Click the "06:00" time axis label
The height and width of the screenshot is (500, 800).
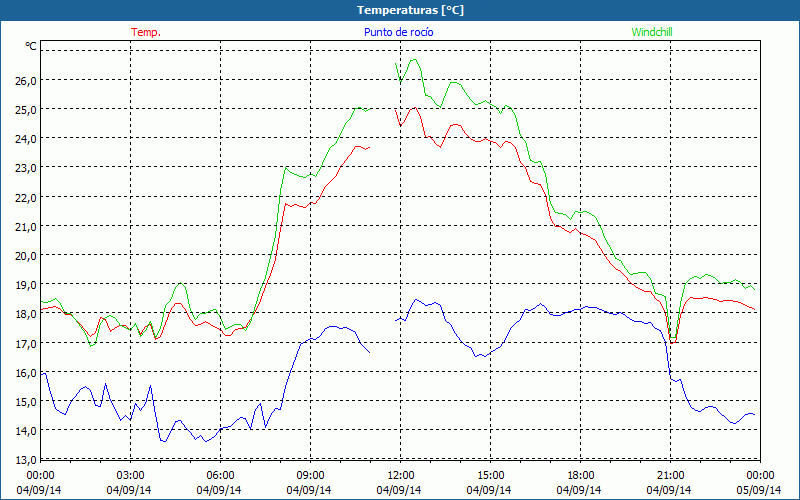coord(219,476)
